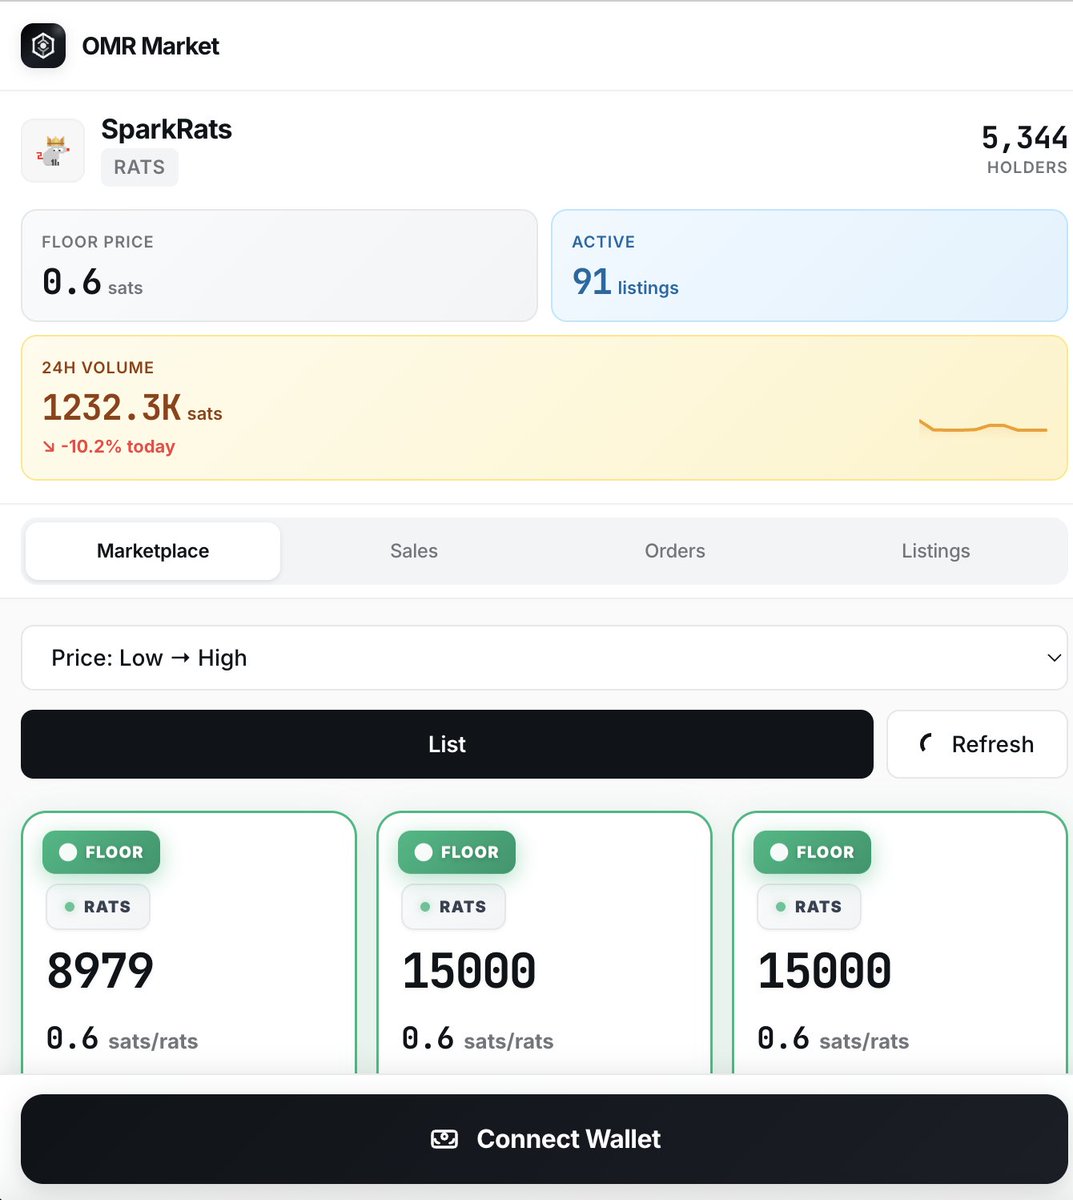Open the Orders tab
This screenshot has width=1073, height=1200.
(x=675, y=551)
